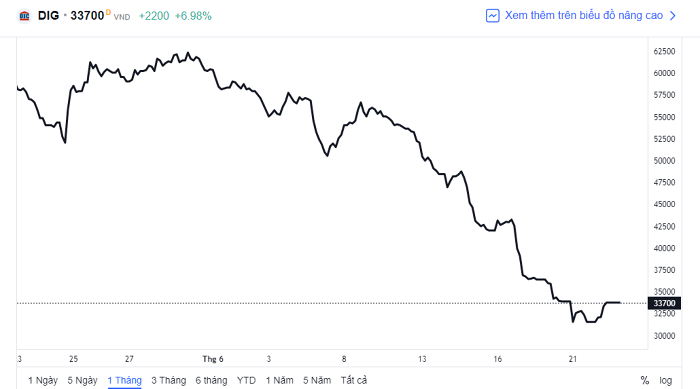Switch to the 3 Tháng range
The image size is (700, 389).
[x=168, y=380]
